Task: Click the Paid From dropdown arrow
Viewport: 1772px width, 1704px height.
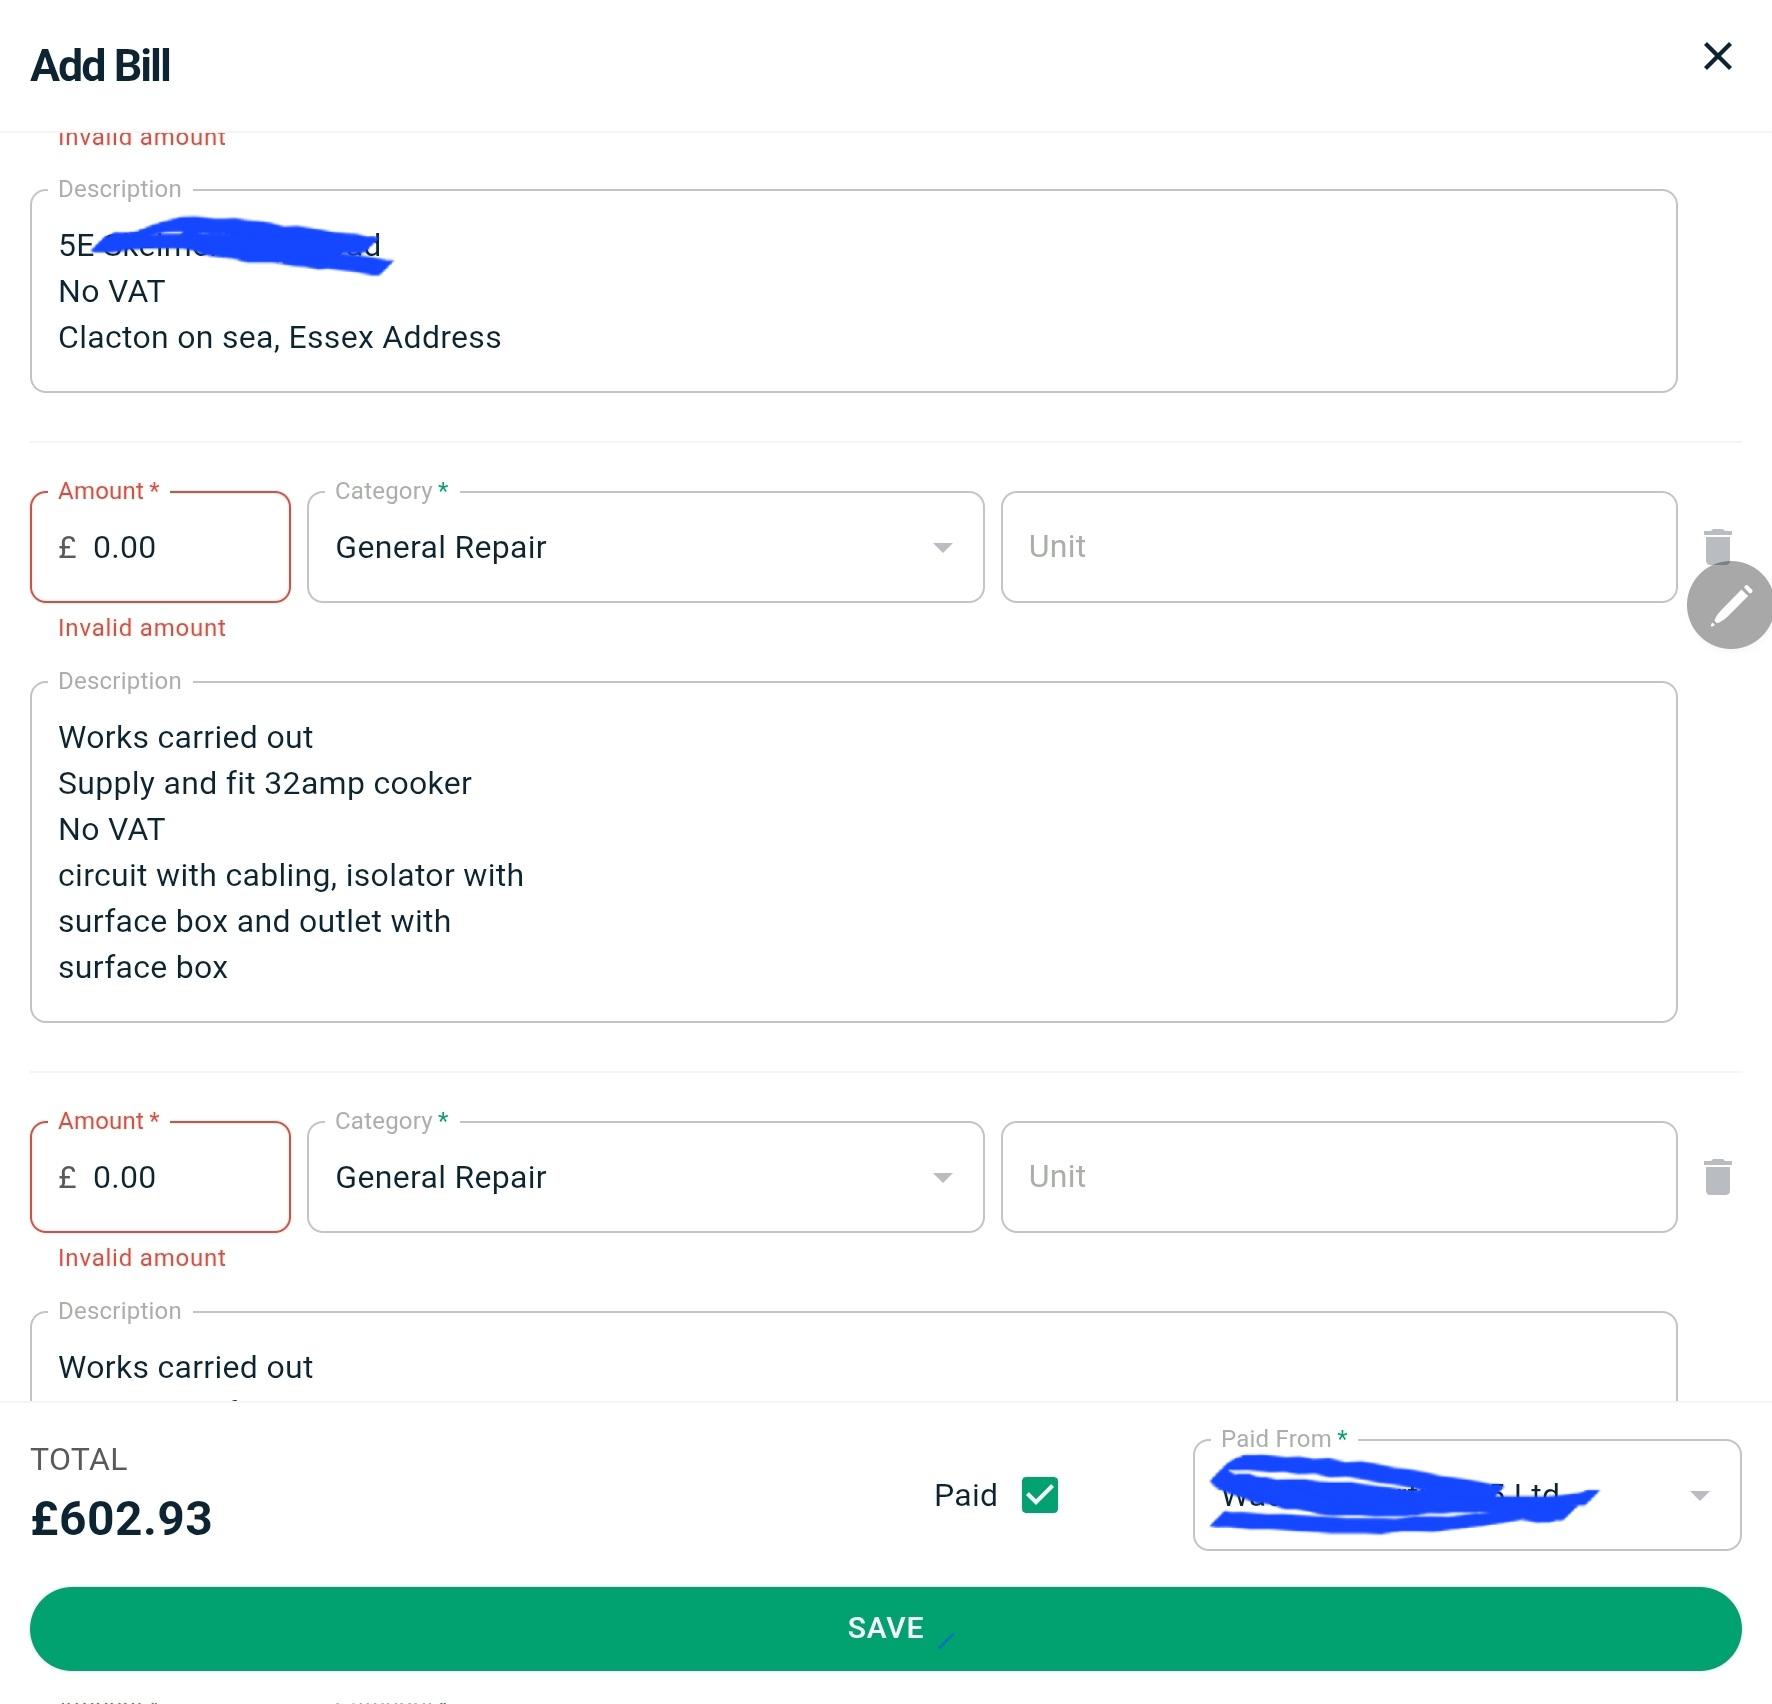Action: click(1699, 1496)
